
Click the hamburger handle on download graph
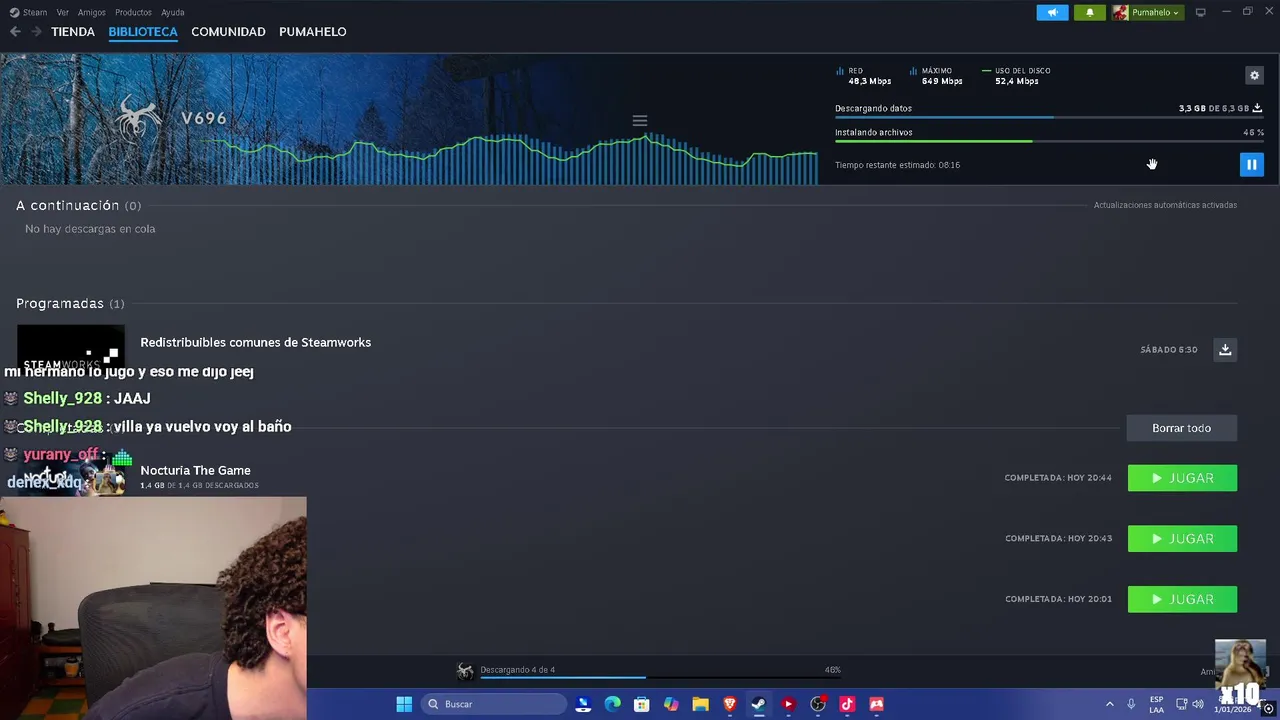coord(640,121)
